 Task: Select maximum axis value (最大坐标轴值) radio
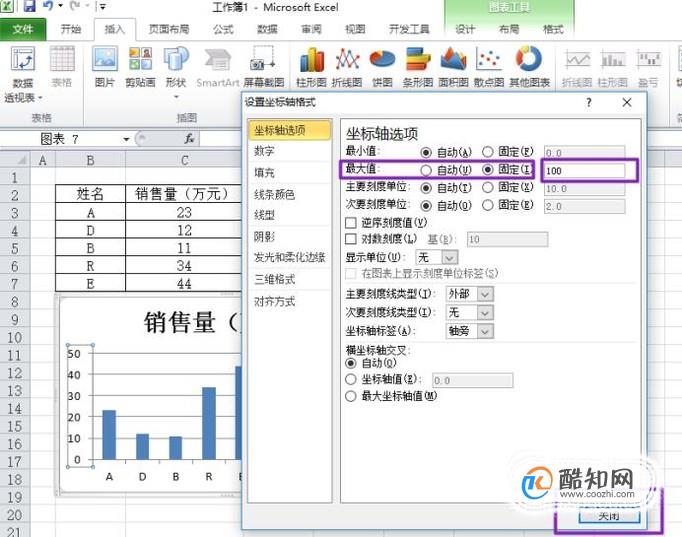tap(351, 396)
